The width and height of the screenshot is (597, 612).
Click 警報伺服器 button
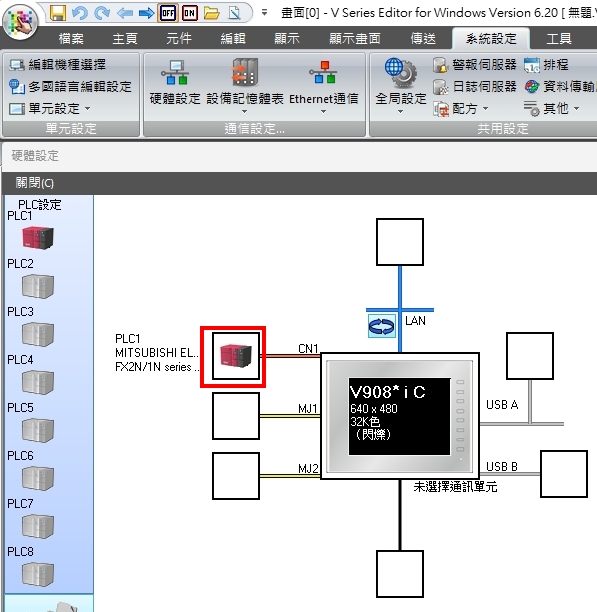tap(474, 64)
